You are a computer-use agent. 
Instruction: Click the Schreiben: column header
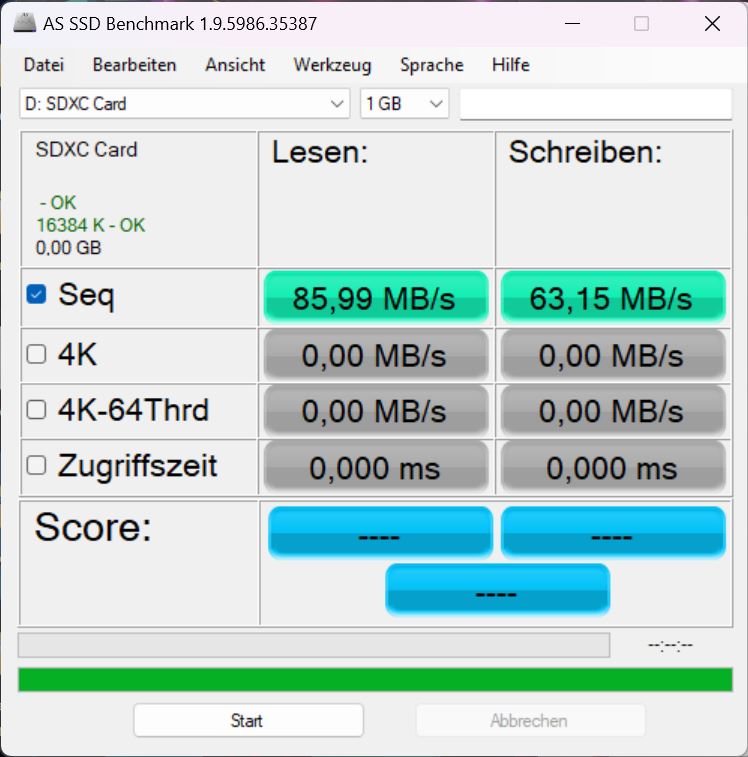(x=585, y=152)
